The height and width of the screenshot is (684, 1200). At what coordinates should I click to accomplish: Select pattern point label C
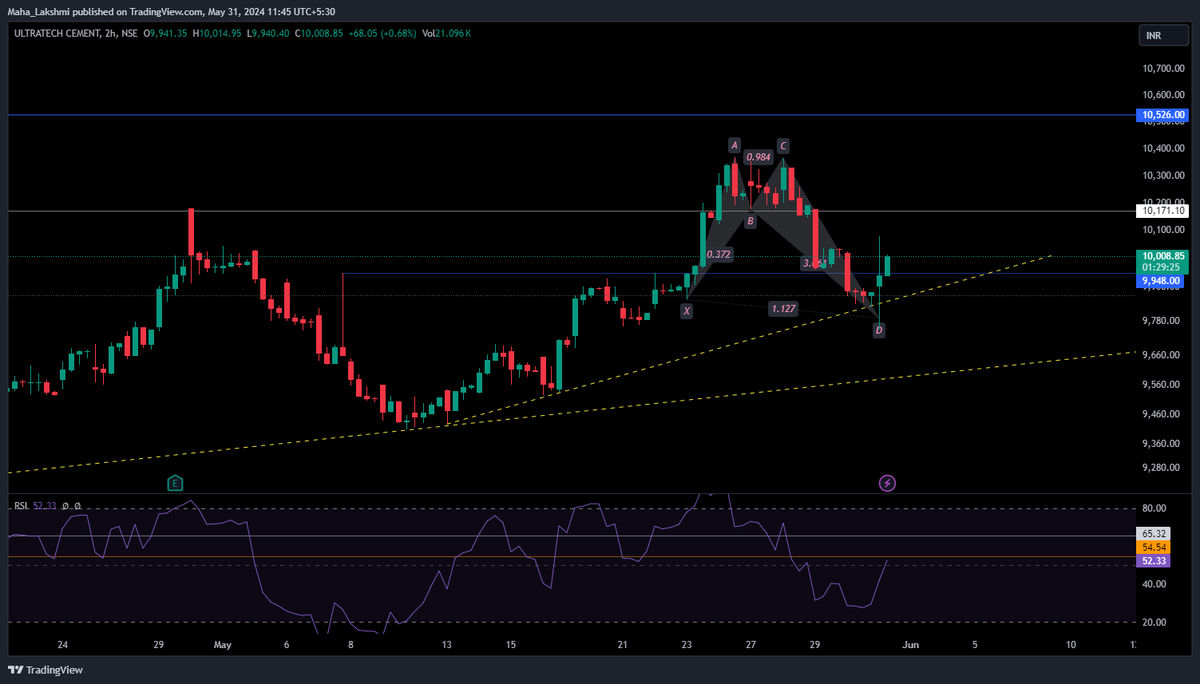(x=783, y=146)
